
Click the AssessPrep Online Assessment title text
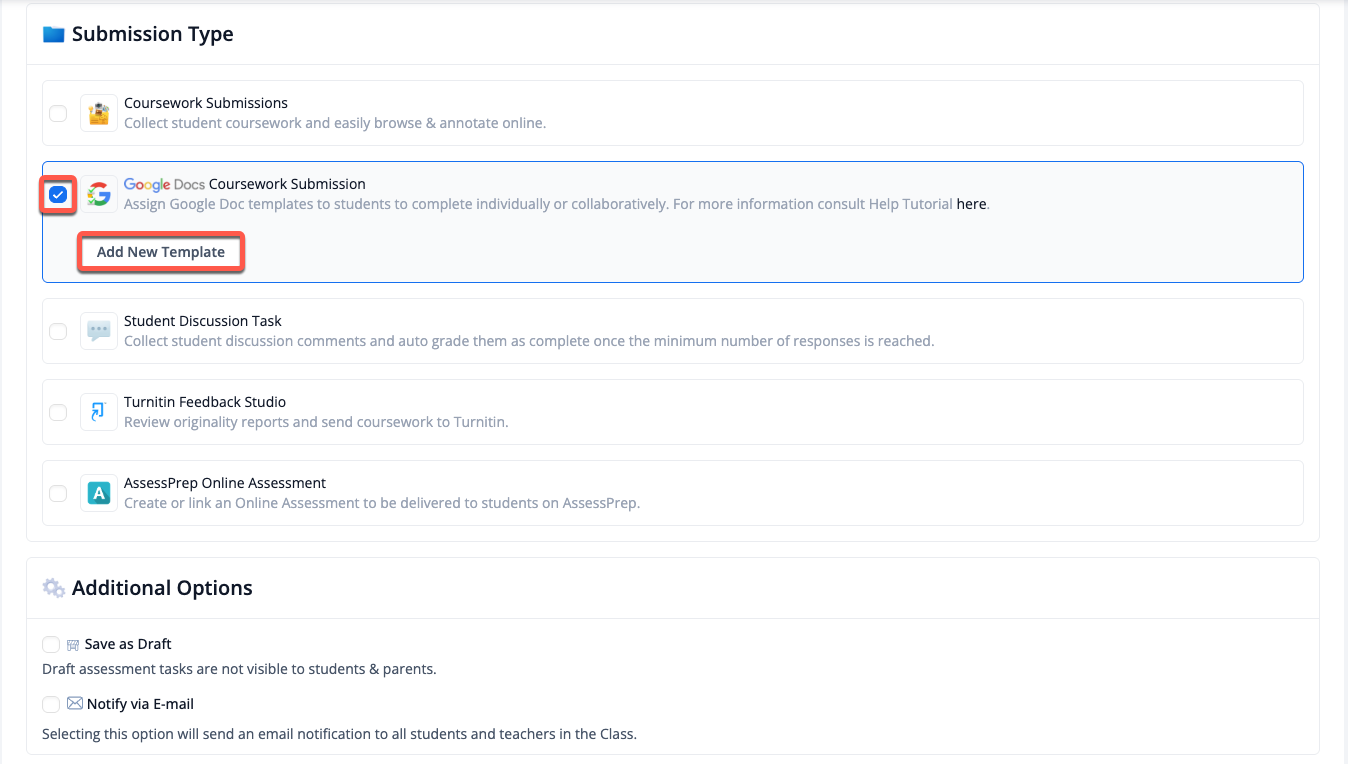[x=225, y=483]
